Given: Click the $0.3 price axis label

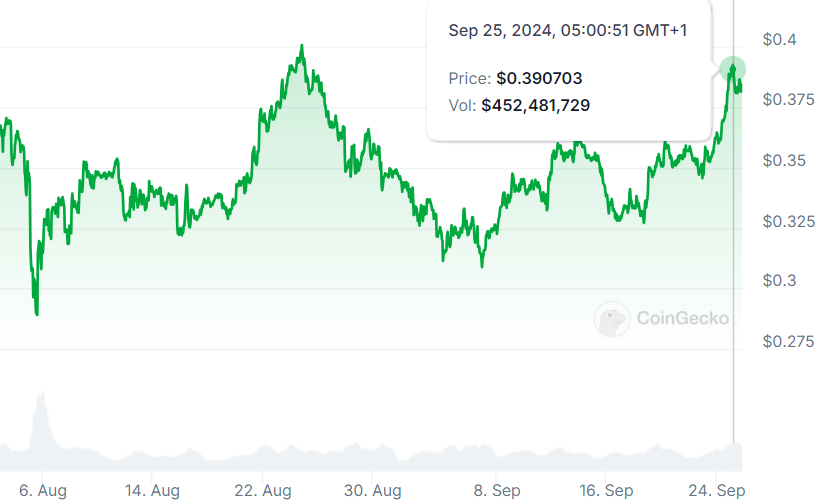Looking at the screenshot, I should [779, 281].
